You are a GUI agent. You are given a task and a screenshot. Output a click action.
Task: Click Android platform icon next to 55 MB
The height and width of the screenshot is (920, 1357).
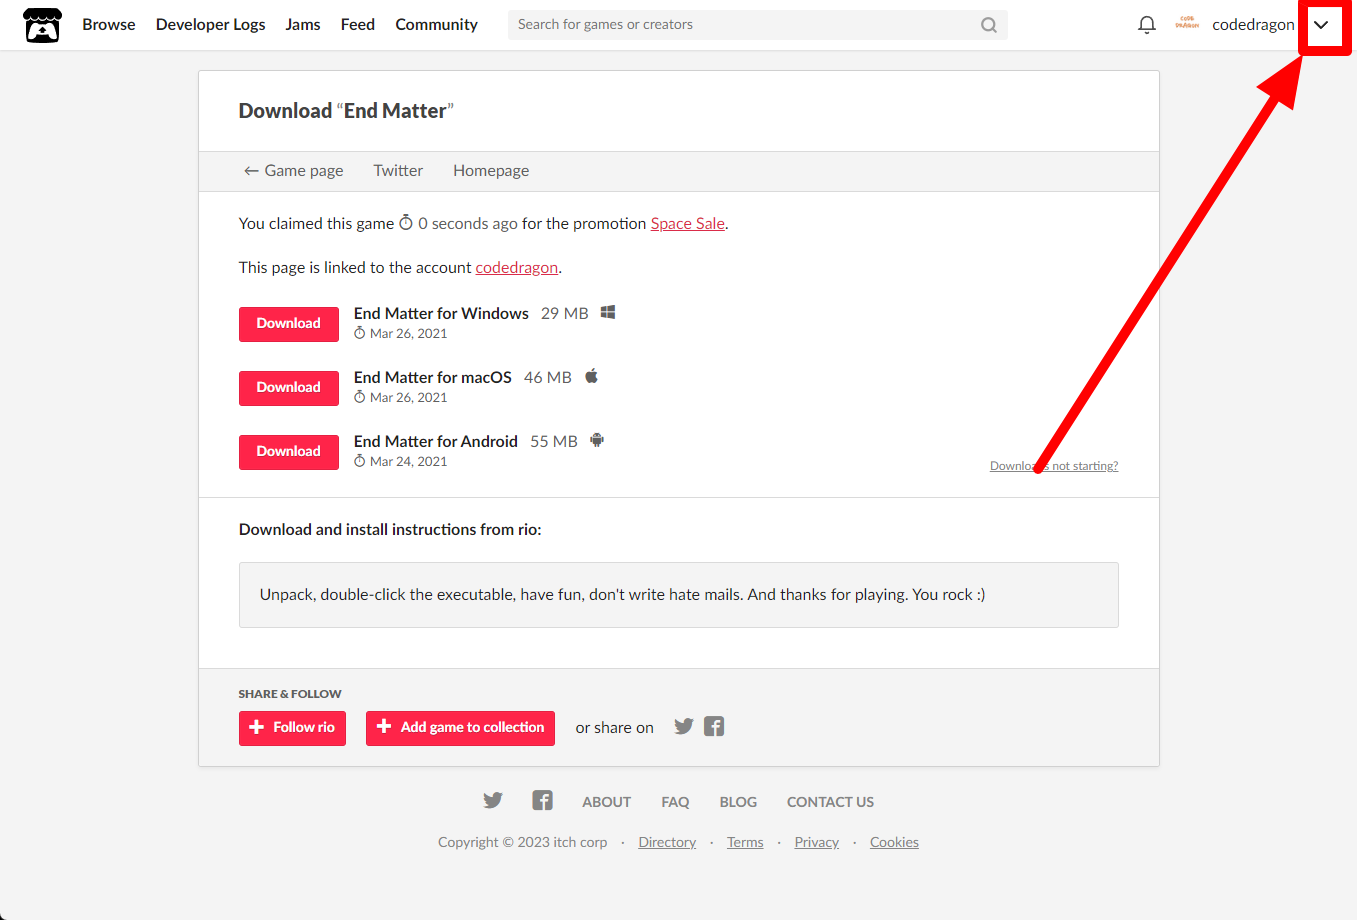point(597,440)
